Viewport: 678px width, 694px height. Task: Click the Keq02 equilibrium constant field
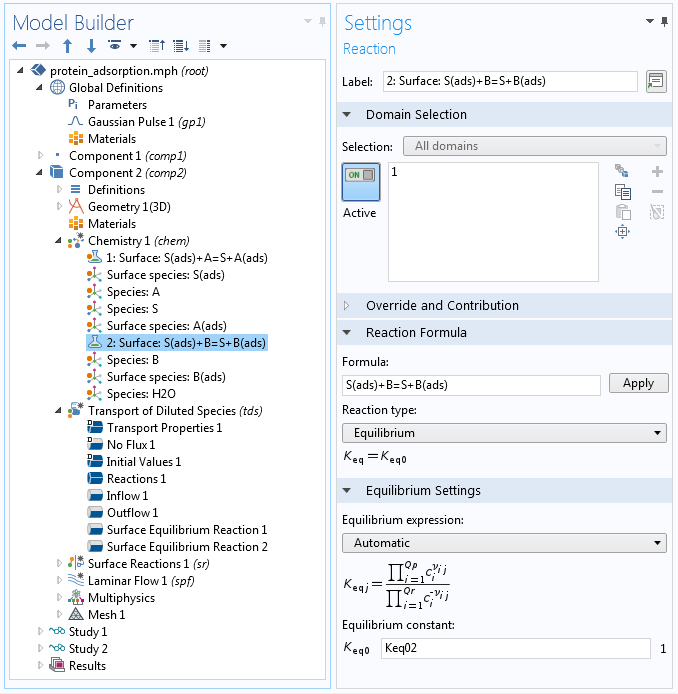[x=516, y=648]
